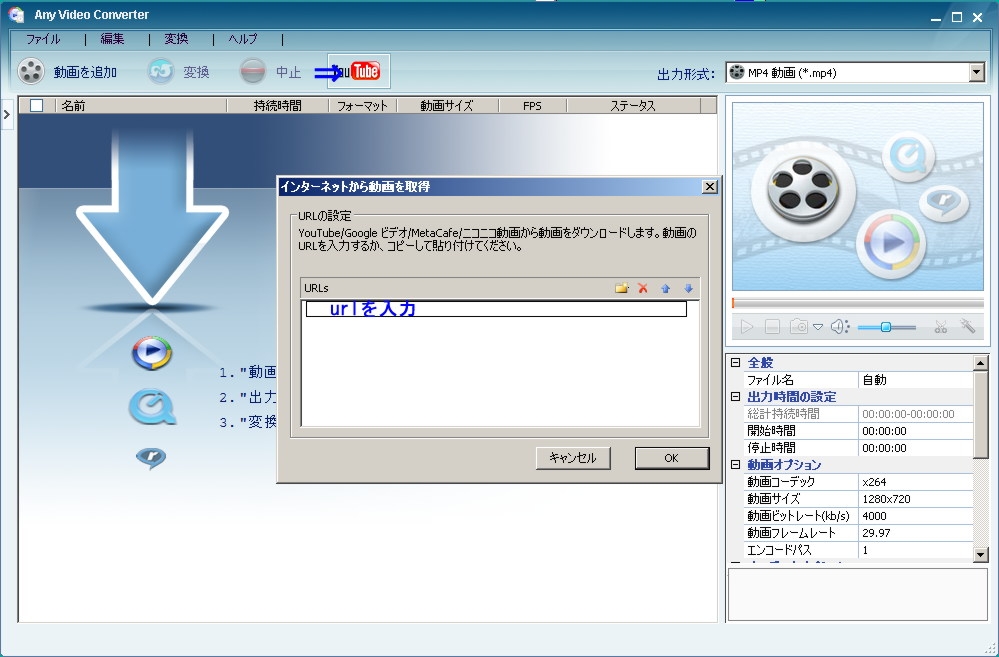The image size is (999, 657).
Task: Open snapshot options dropdown arrow
Action: coord(818,327)
